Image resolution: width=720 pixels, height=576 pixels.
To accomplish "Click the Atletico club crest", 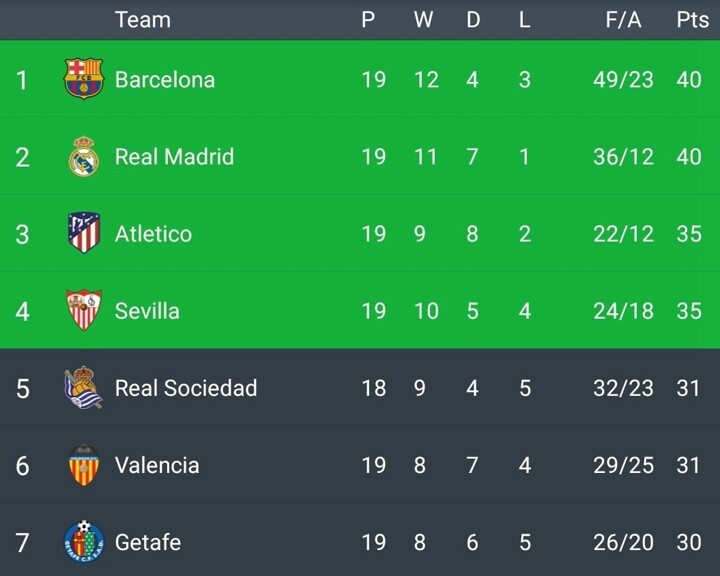I will tap(84, 234).
